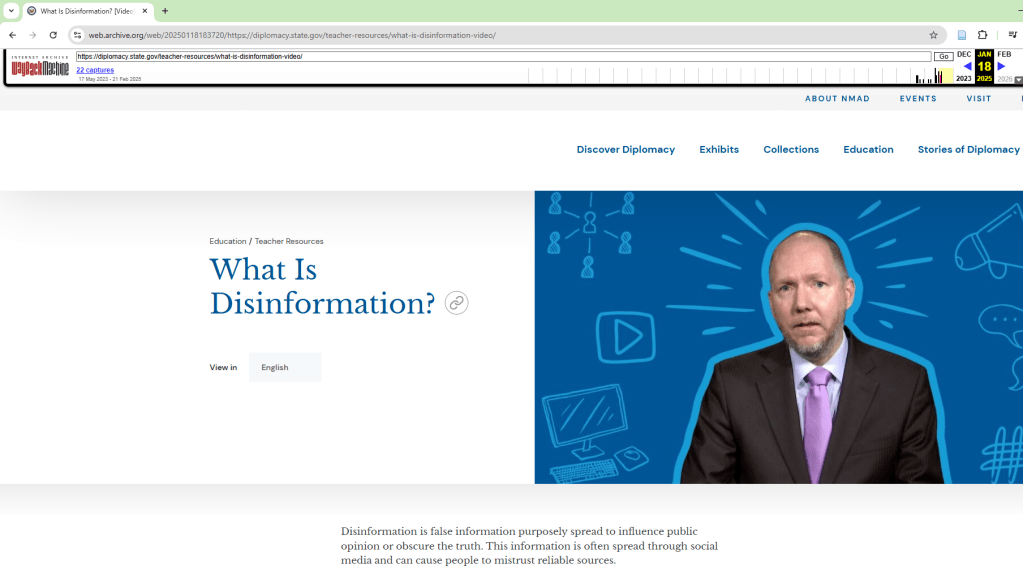Open a new browser tab

click(x=165, y=11)
